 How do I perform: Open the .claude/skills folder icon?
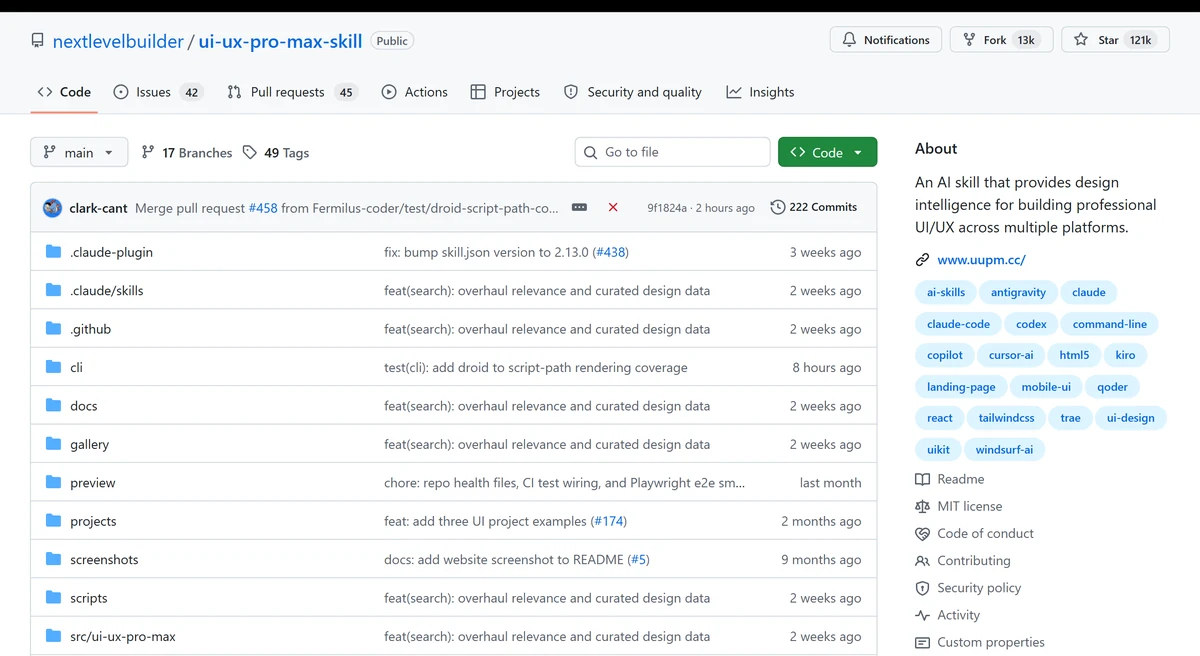(x=54, y=290)
